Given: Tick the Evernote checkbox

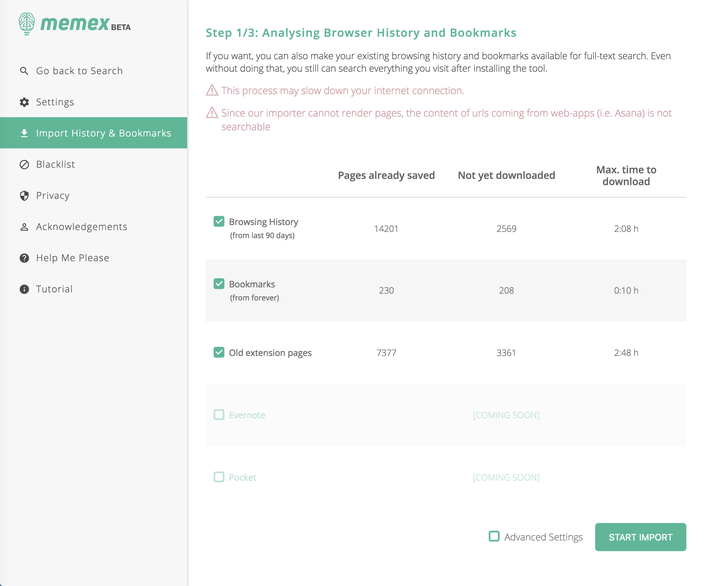Looking at the screenshot, I should tap(219, 414).
